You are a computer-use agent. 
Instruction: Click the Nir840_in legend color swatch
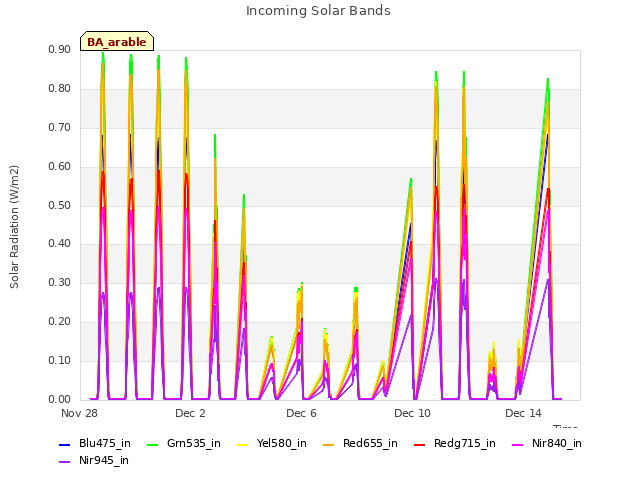pos(518,444)
